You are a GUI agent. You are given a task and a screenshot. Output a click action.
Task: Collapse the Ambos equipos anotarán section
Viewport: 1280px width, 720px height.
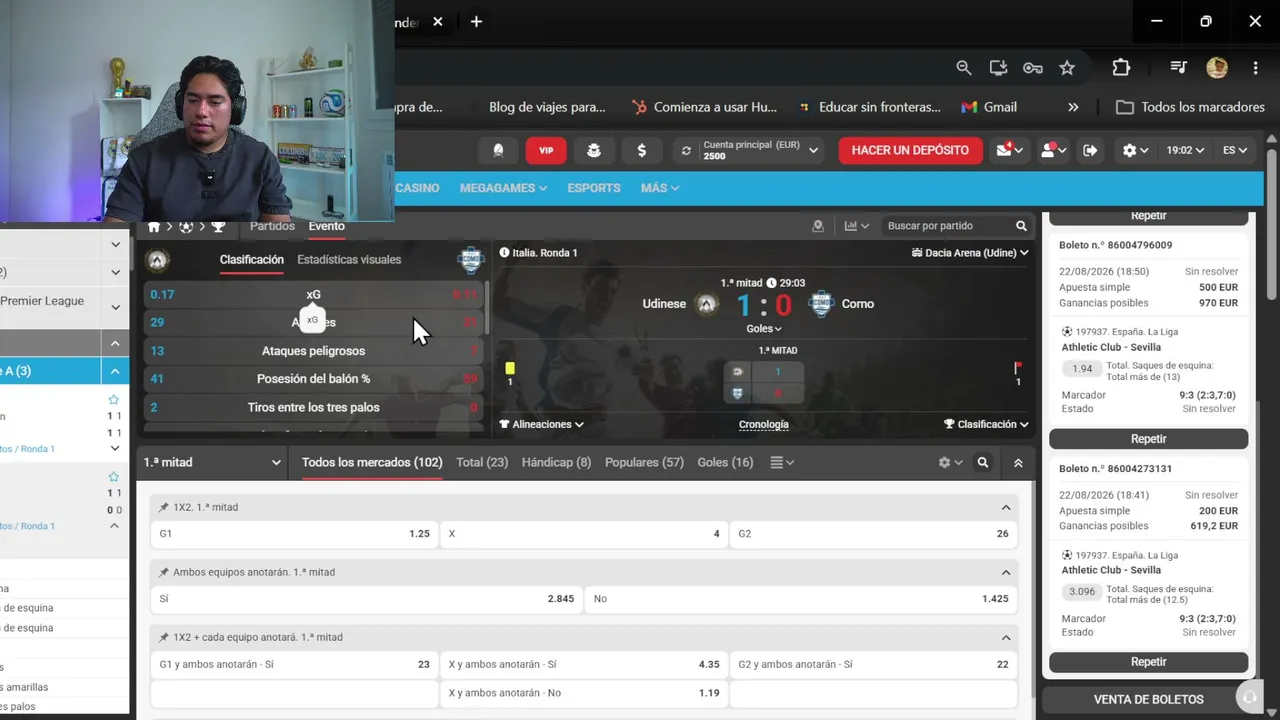coord(1006,573)
